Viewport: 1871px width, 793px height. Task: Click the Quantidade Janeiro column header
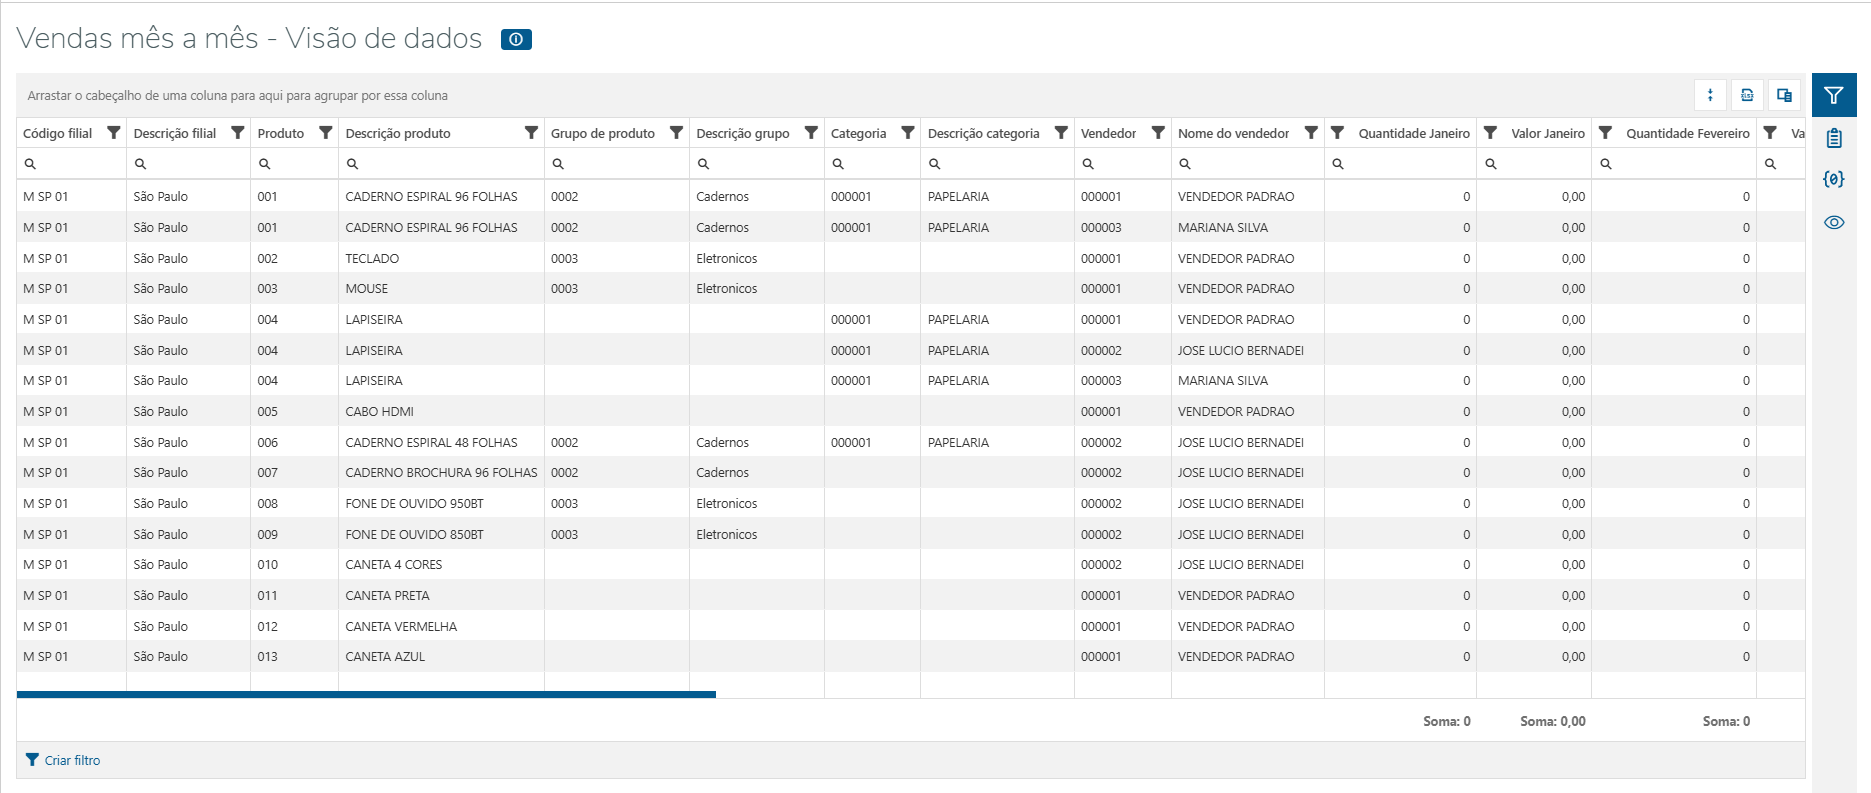[x=1413, y=133]
